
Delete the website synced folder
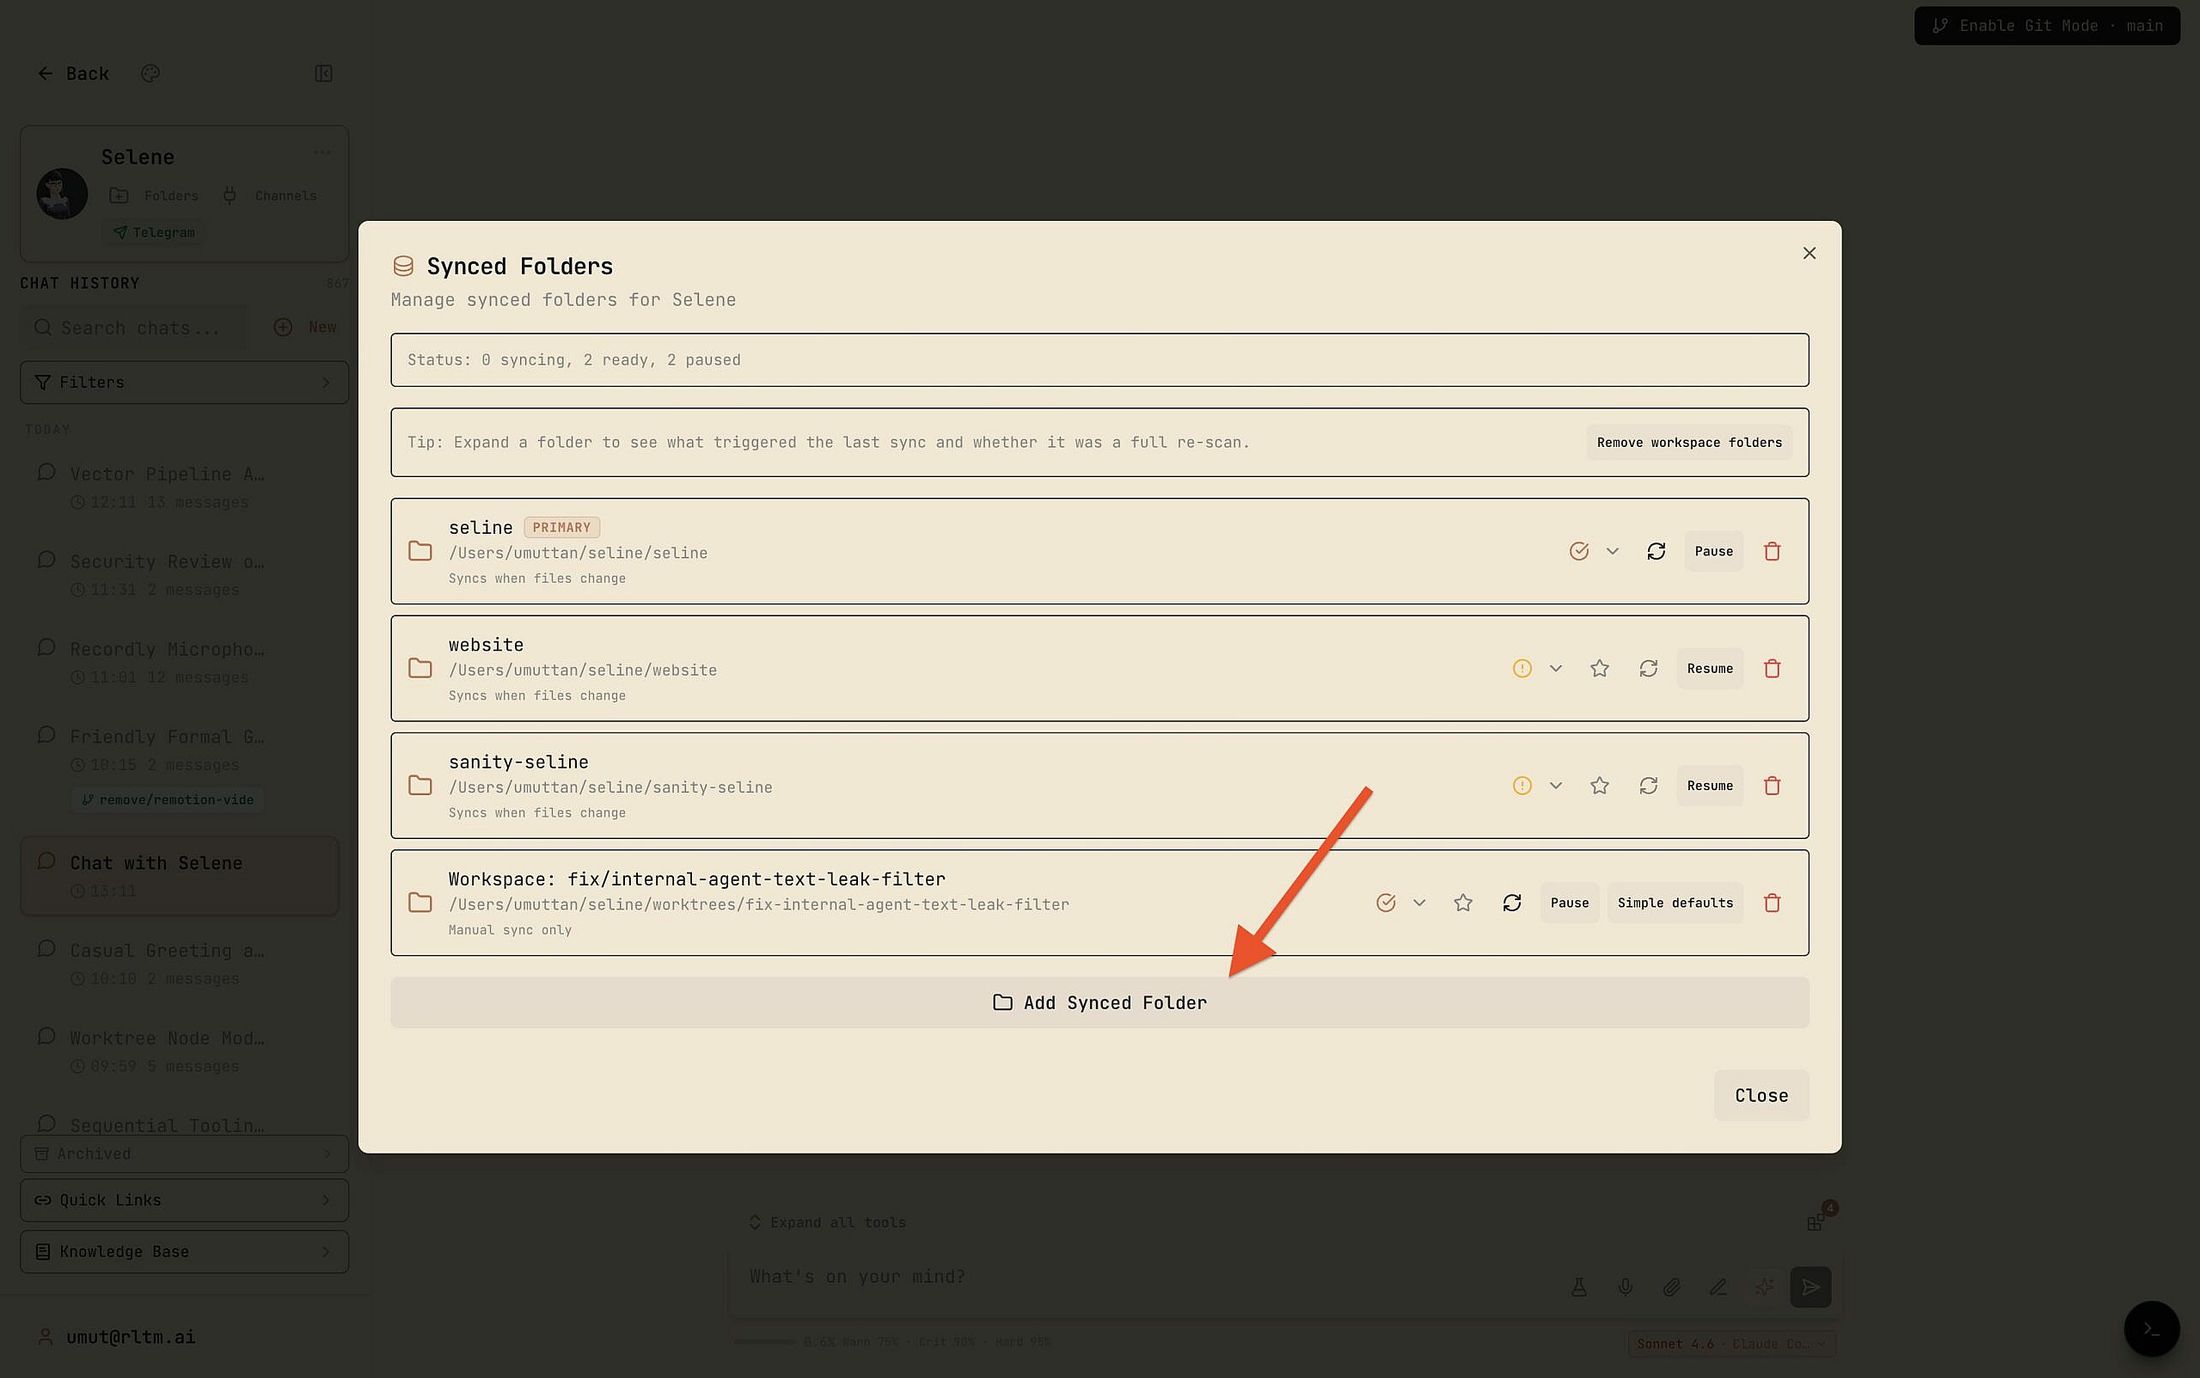coord(1772,668)
